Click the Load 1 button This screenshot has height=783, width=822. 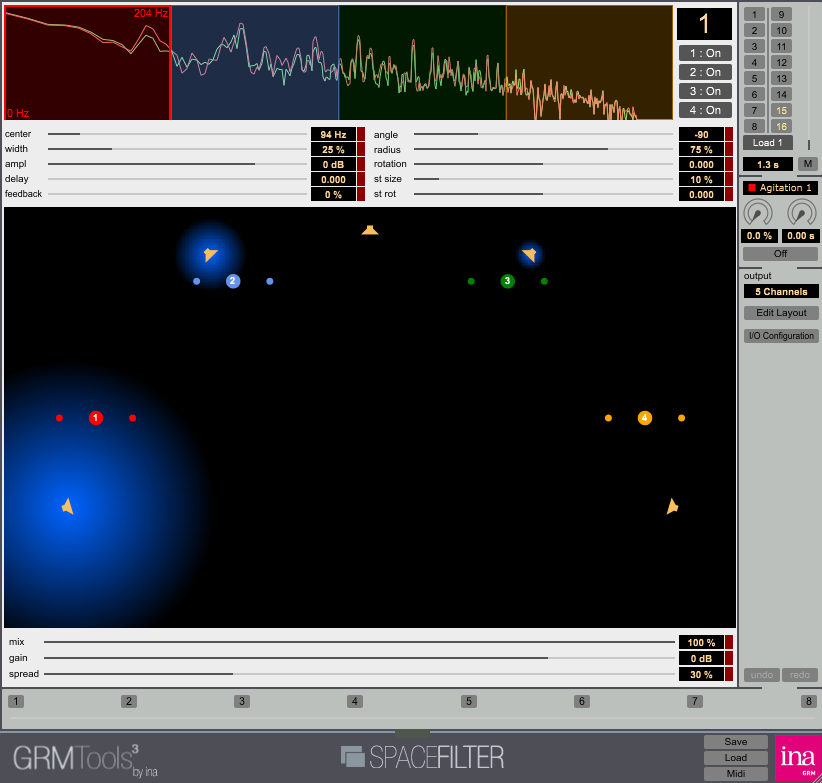coord(767,143)
